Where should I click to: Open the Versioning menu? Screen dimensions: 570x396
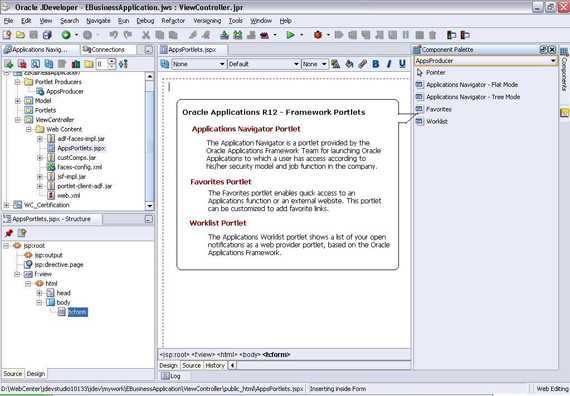click(x=207, y=21)
